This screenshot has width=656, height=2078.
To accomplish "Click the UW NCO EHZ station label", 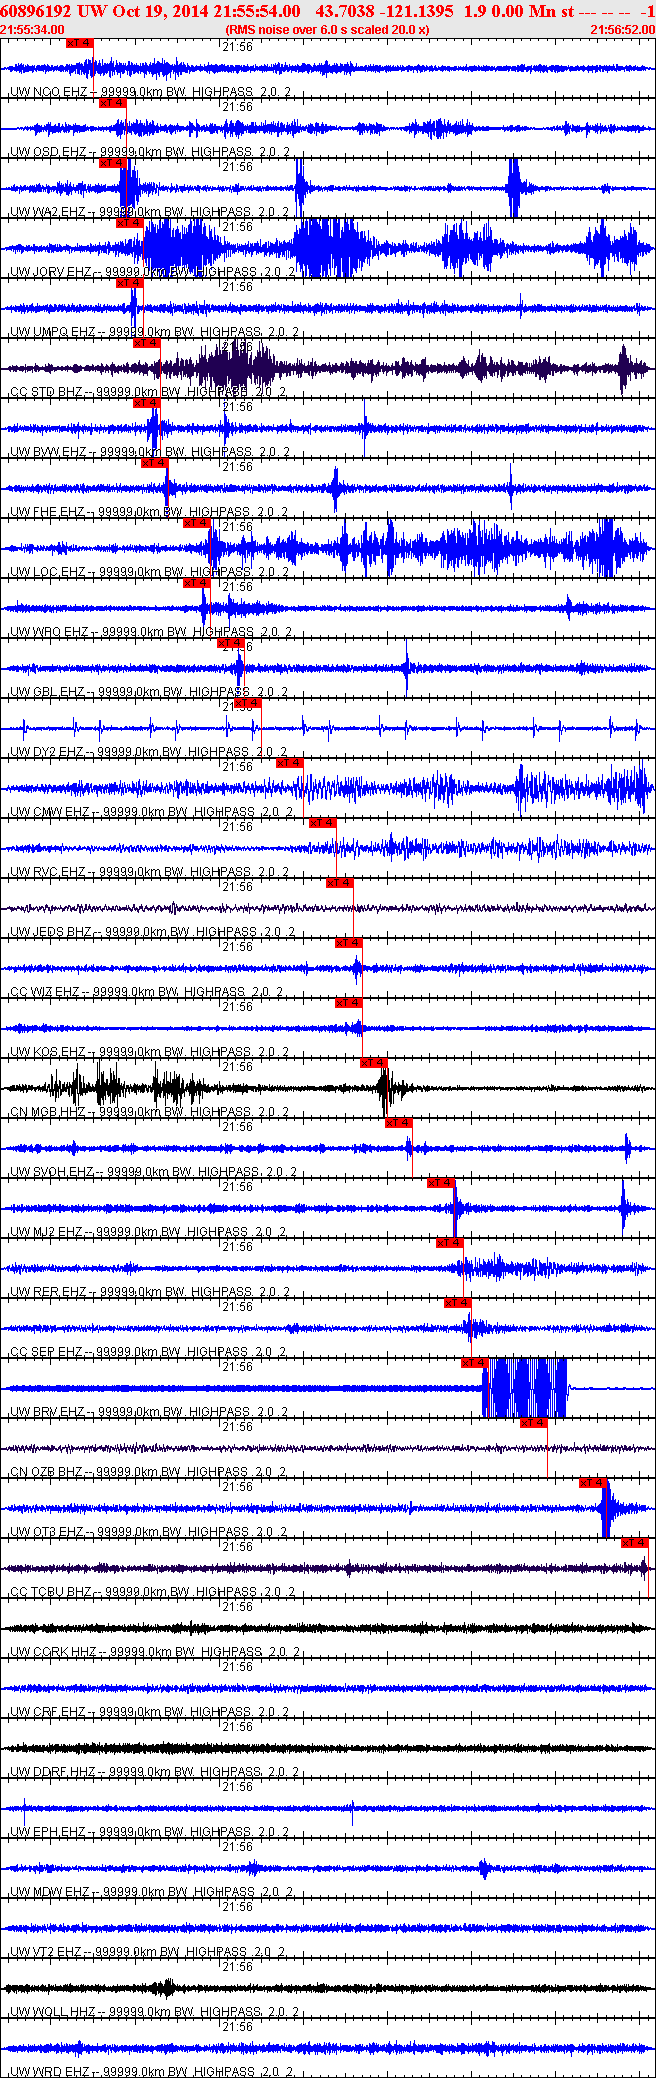I will point(48,92).
